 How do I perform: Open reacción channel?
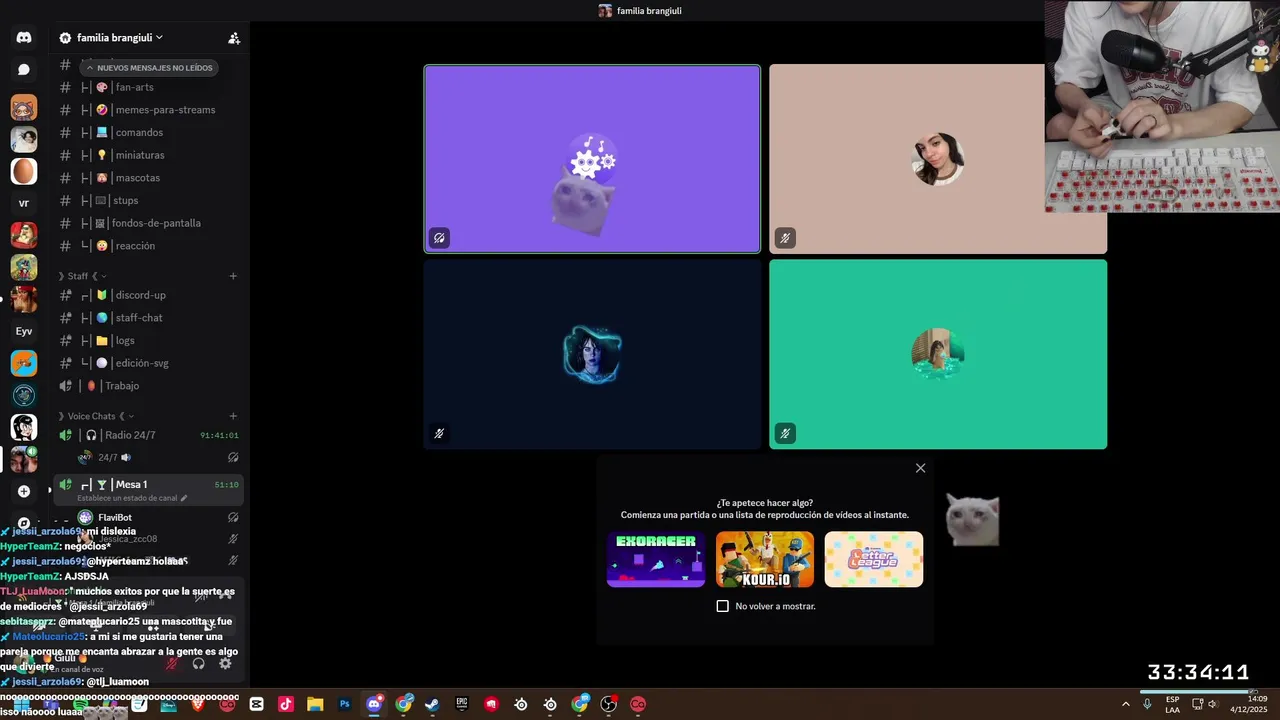pos(148,246)
